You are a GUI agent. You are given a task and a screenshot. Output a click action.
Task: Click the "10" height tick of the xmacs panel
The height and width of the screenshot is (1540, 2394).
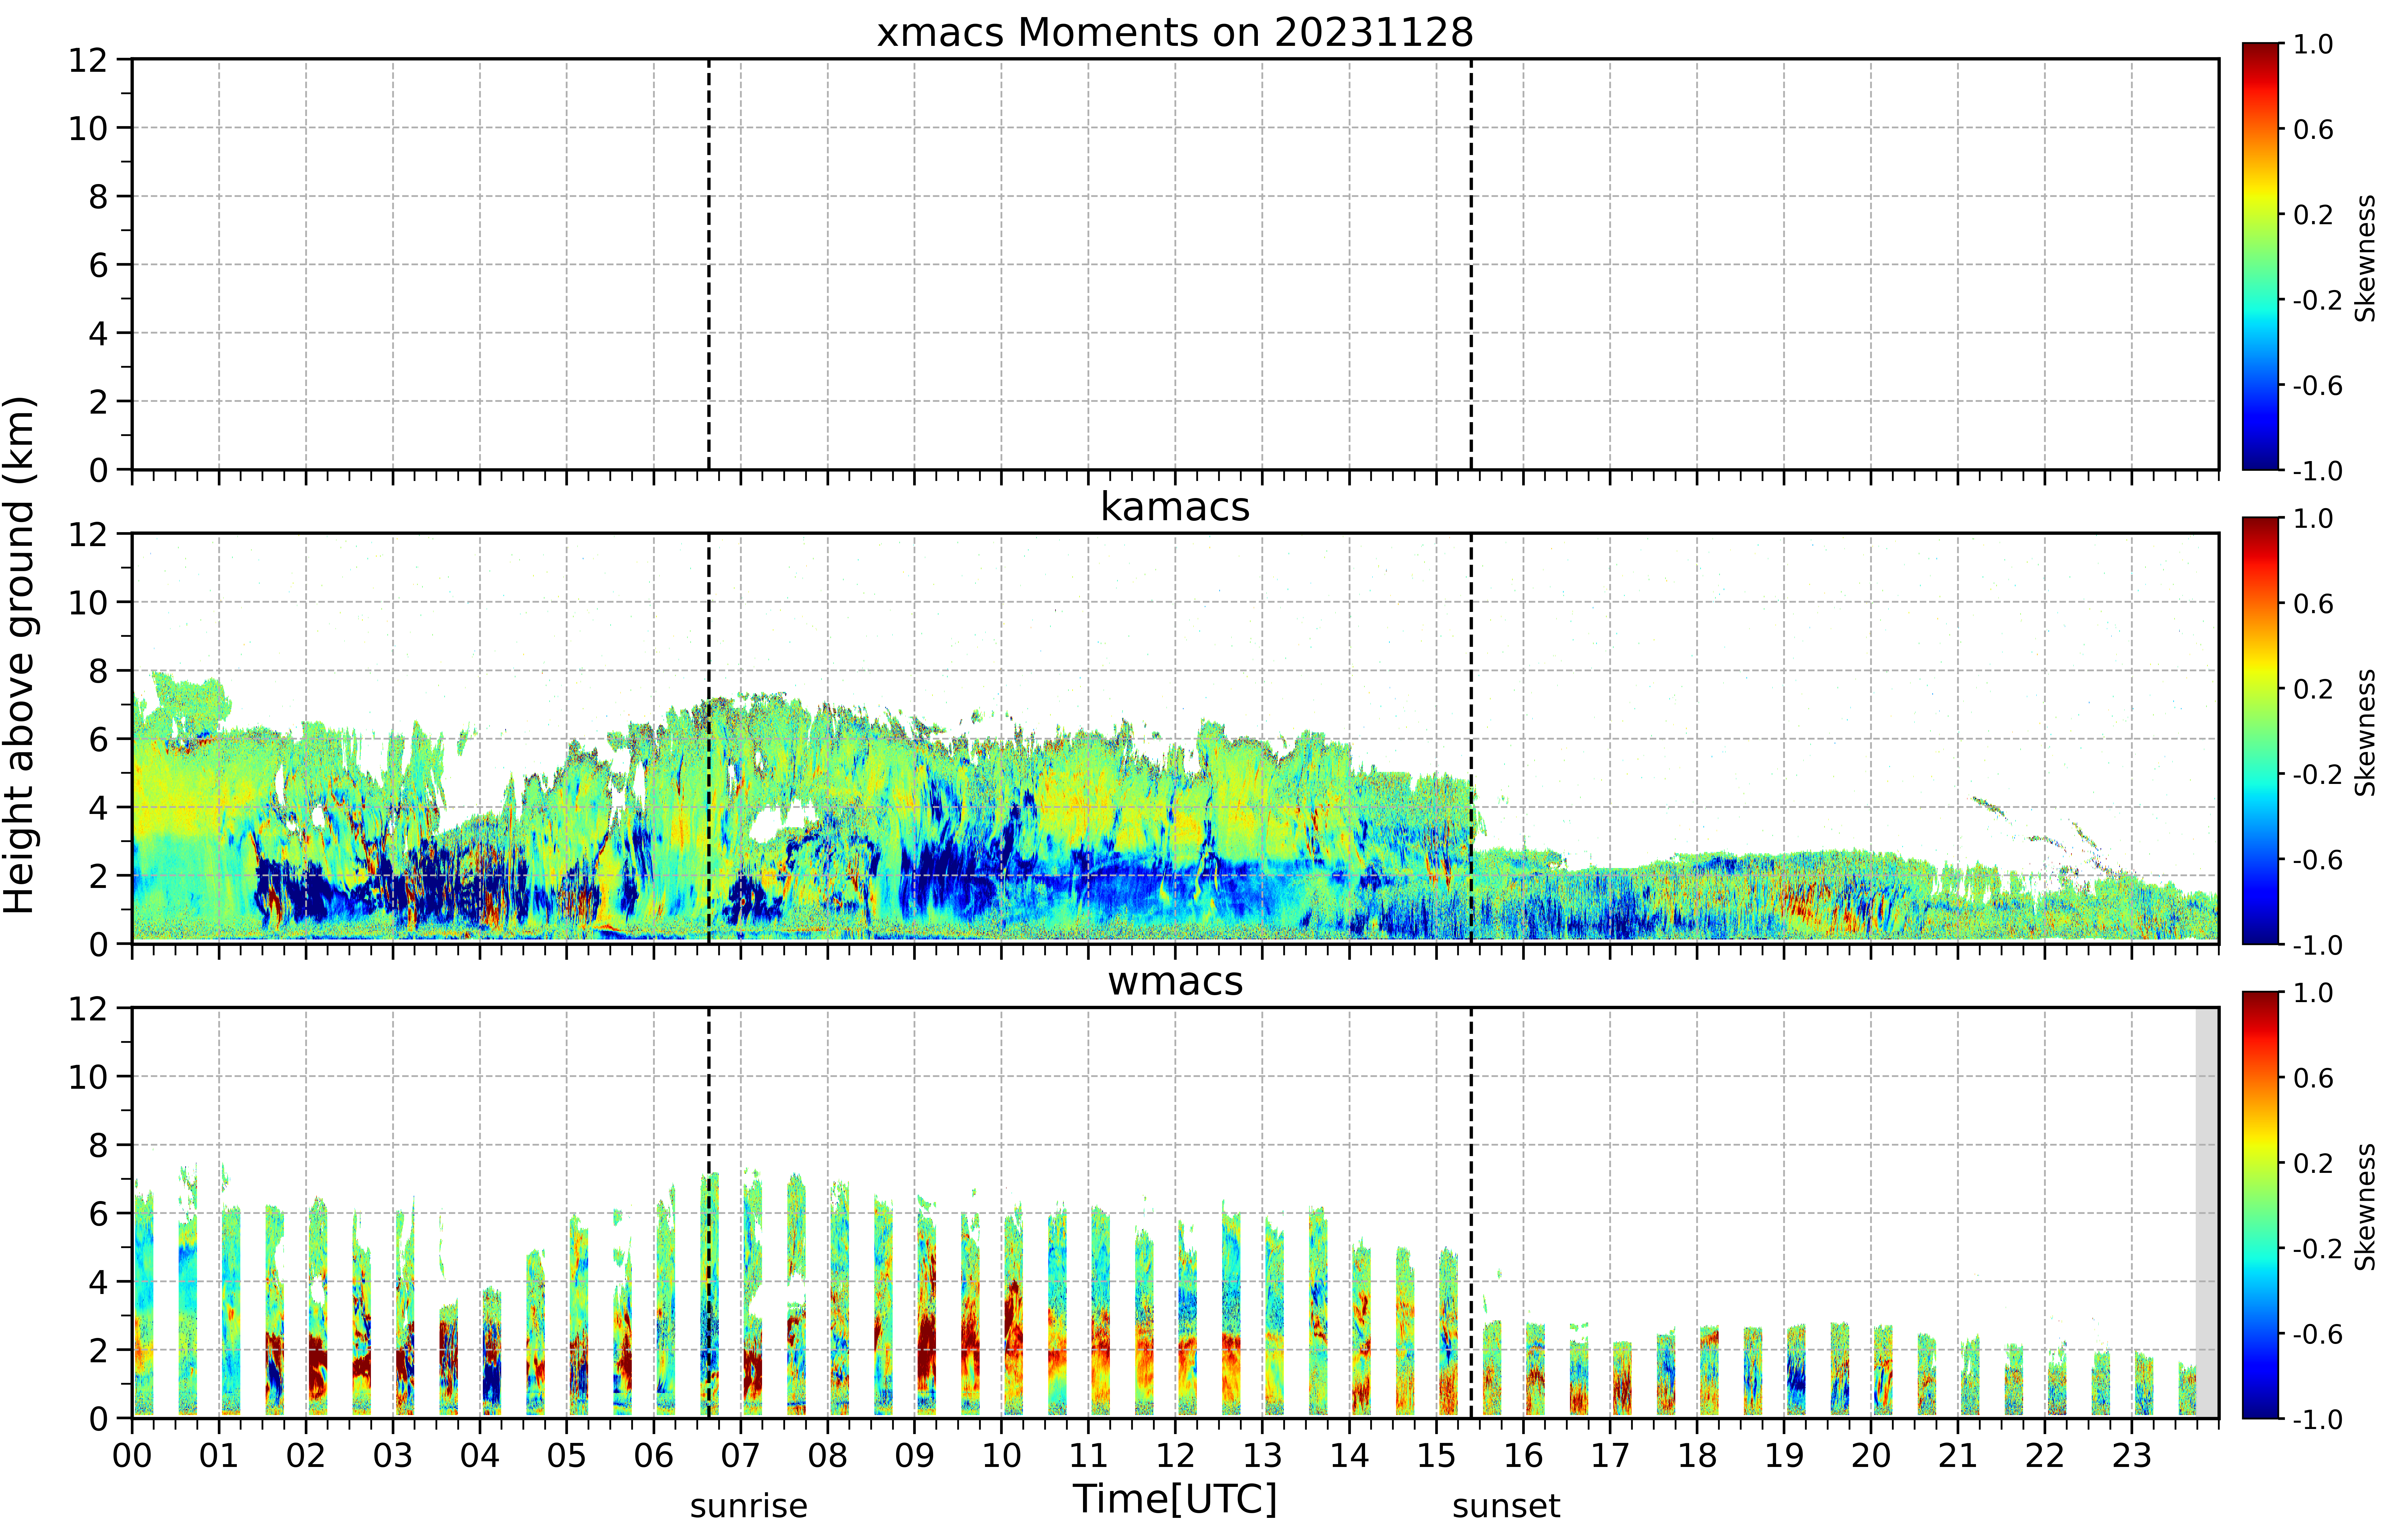point(88,128)
